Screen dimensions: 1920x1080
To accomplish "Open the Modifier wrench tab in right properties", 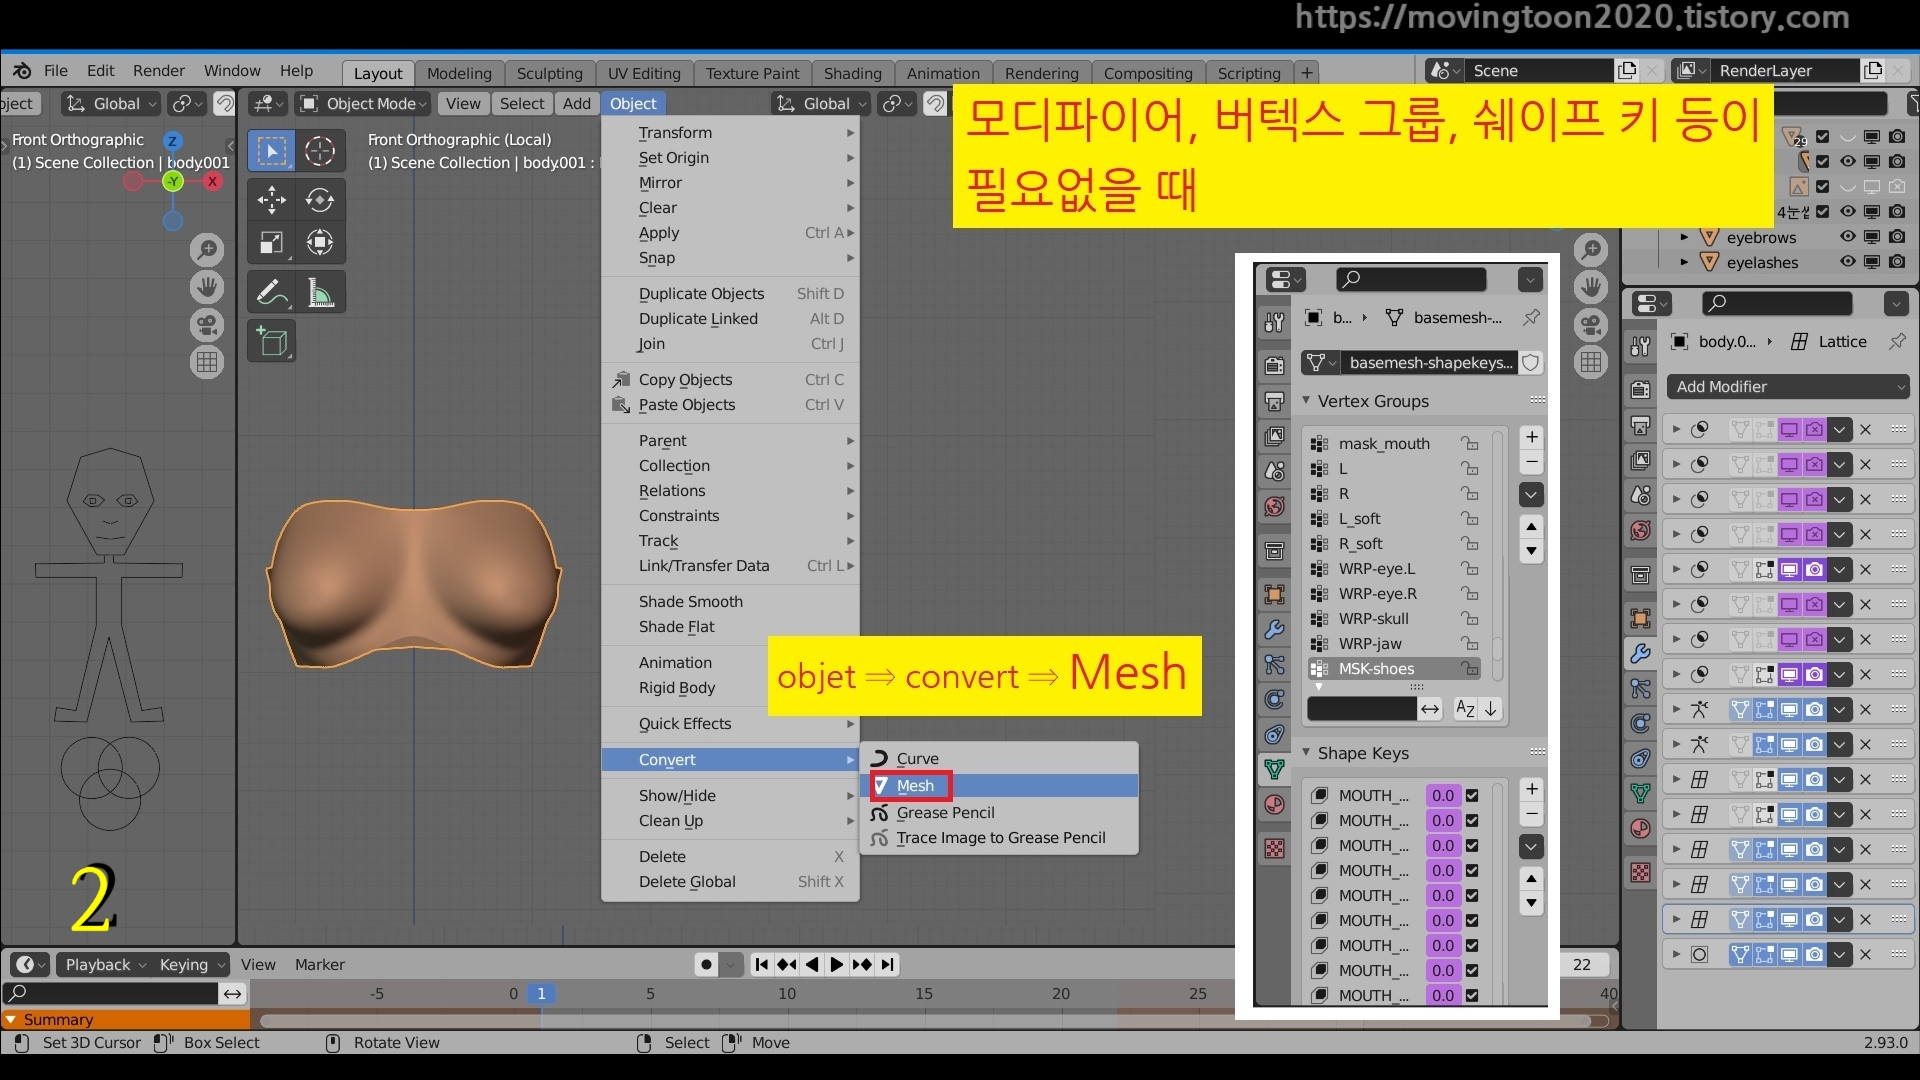I will pyautogui.click(x=1640, y=654).
